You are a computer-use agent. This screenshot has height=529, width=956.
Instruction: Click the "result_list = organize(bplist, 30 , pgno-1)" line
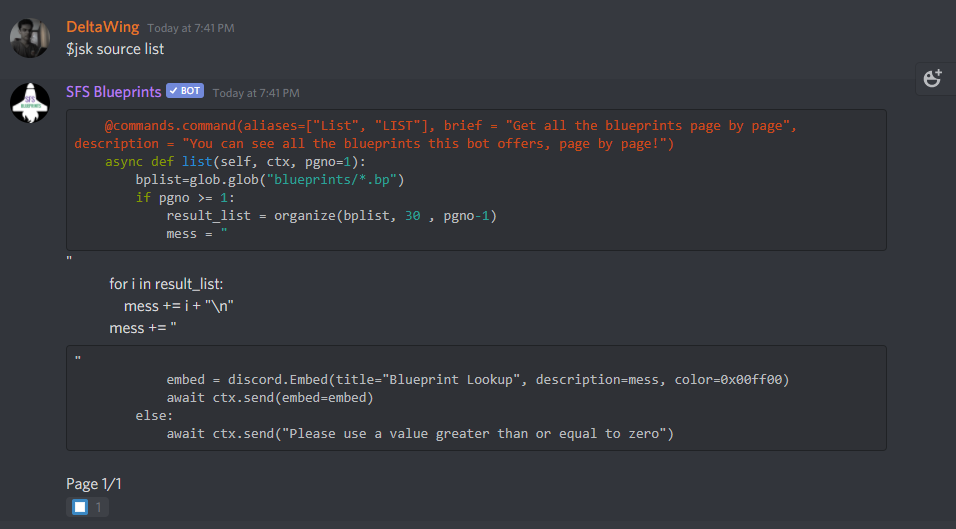click(332, 216)
